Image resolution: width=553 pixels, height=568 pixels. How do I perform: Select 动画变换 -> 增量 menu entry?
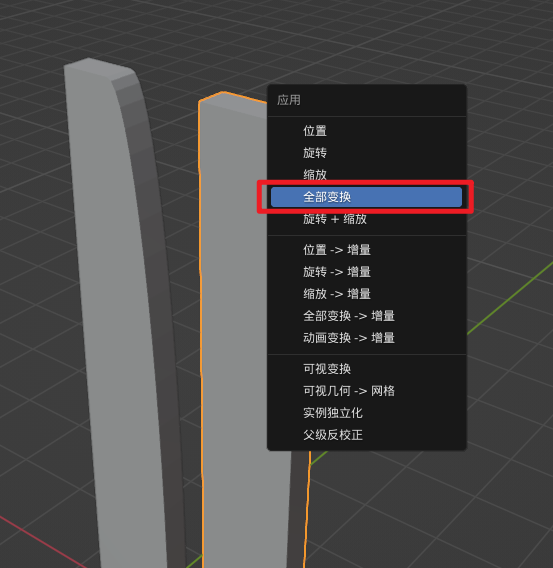(x=366, y=338)
